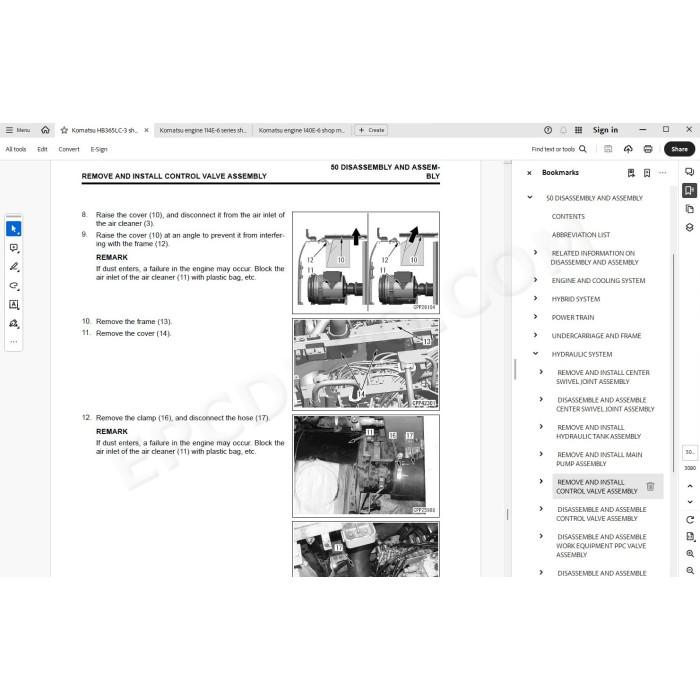Collapse HYDRAULIC SYSTEM bookmark
This screenshot has width=700, height=700.
[x=536, y=354]
